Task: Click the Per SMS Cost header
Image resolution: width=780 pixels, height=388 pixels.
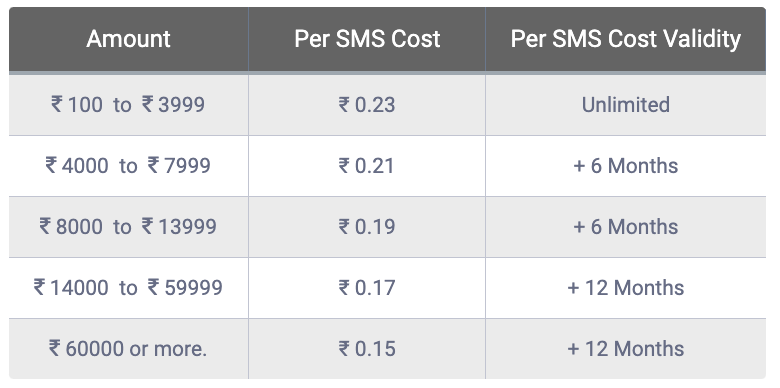Action: point(367,39)
